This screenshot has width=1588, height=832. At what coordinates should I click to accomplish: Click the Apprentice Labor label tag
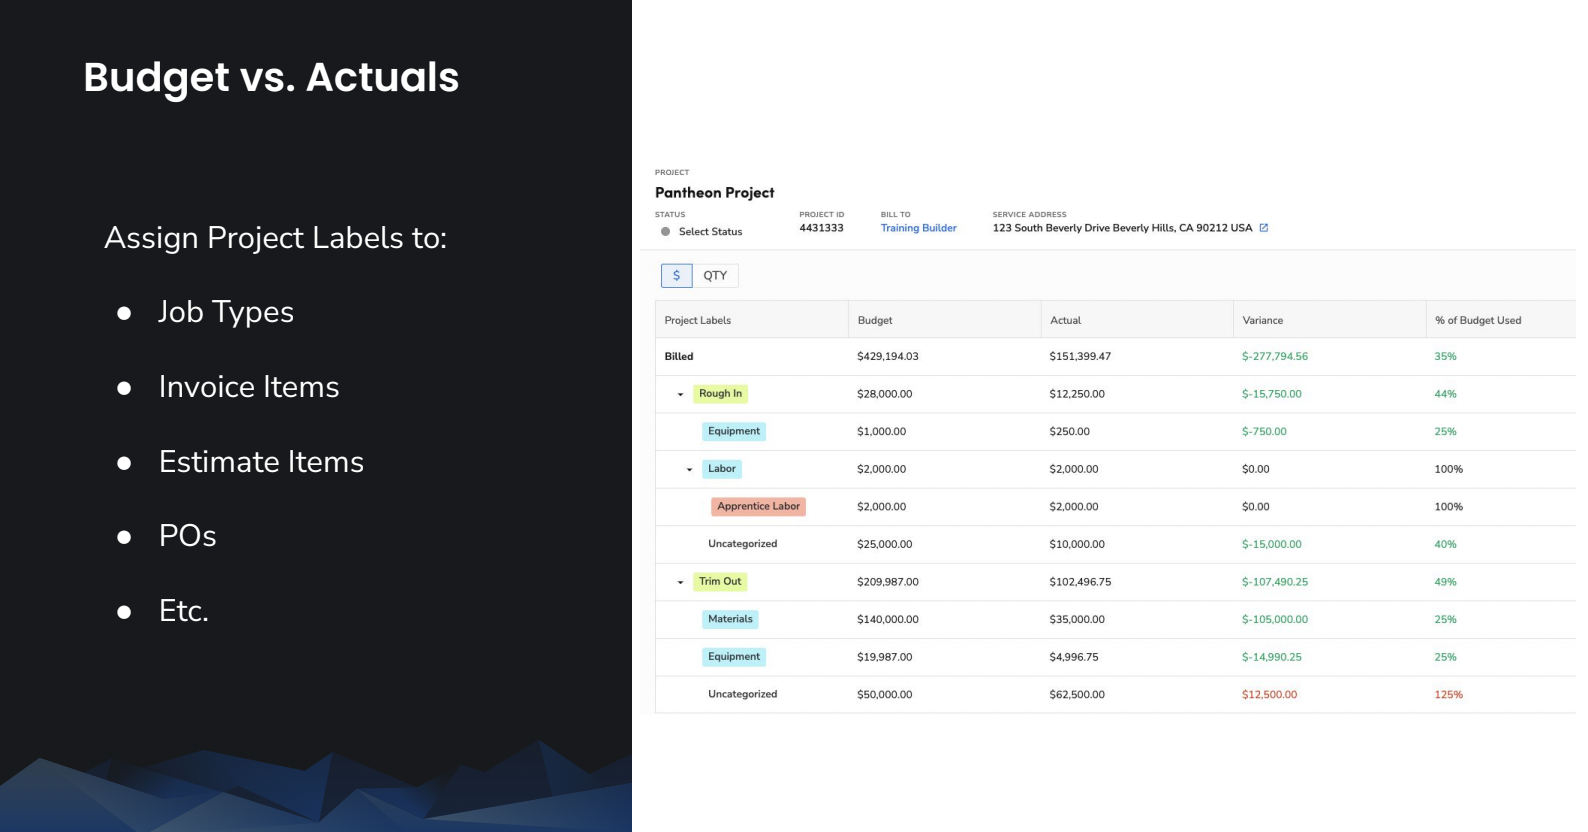pyautogui.click(x=758, y=507)
